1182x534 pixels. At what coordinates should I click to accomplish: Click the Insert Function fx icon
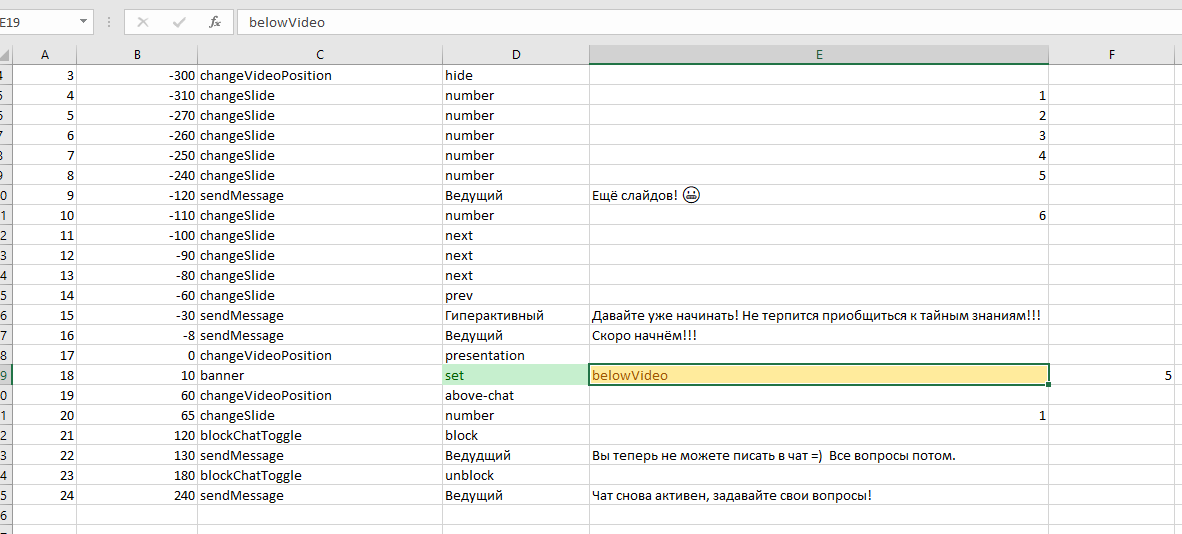[214, 22]
